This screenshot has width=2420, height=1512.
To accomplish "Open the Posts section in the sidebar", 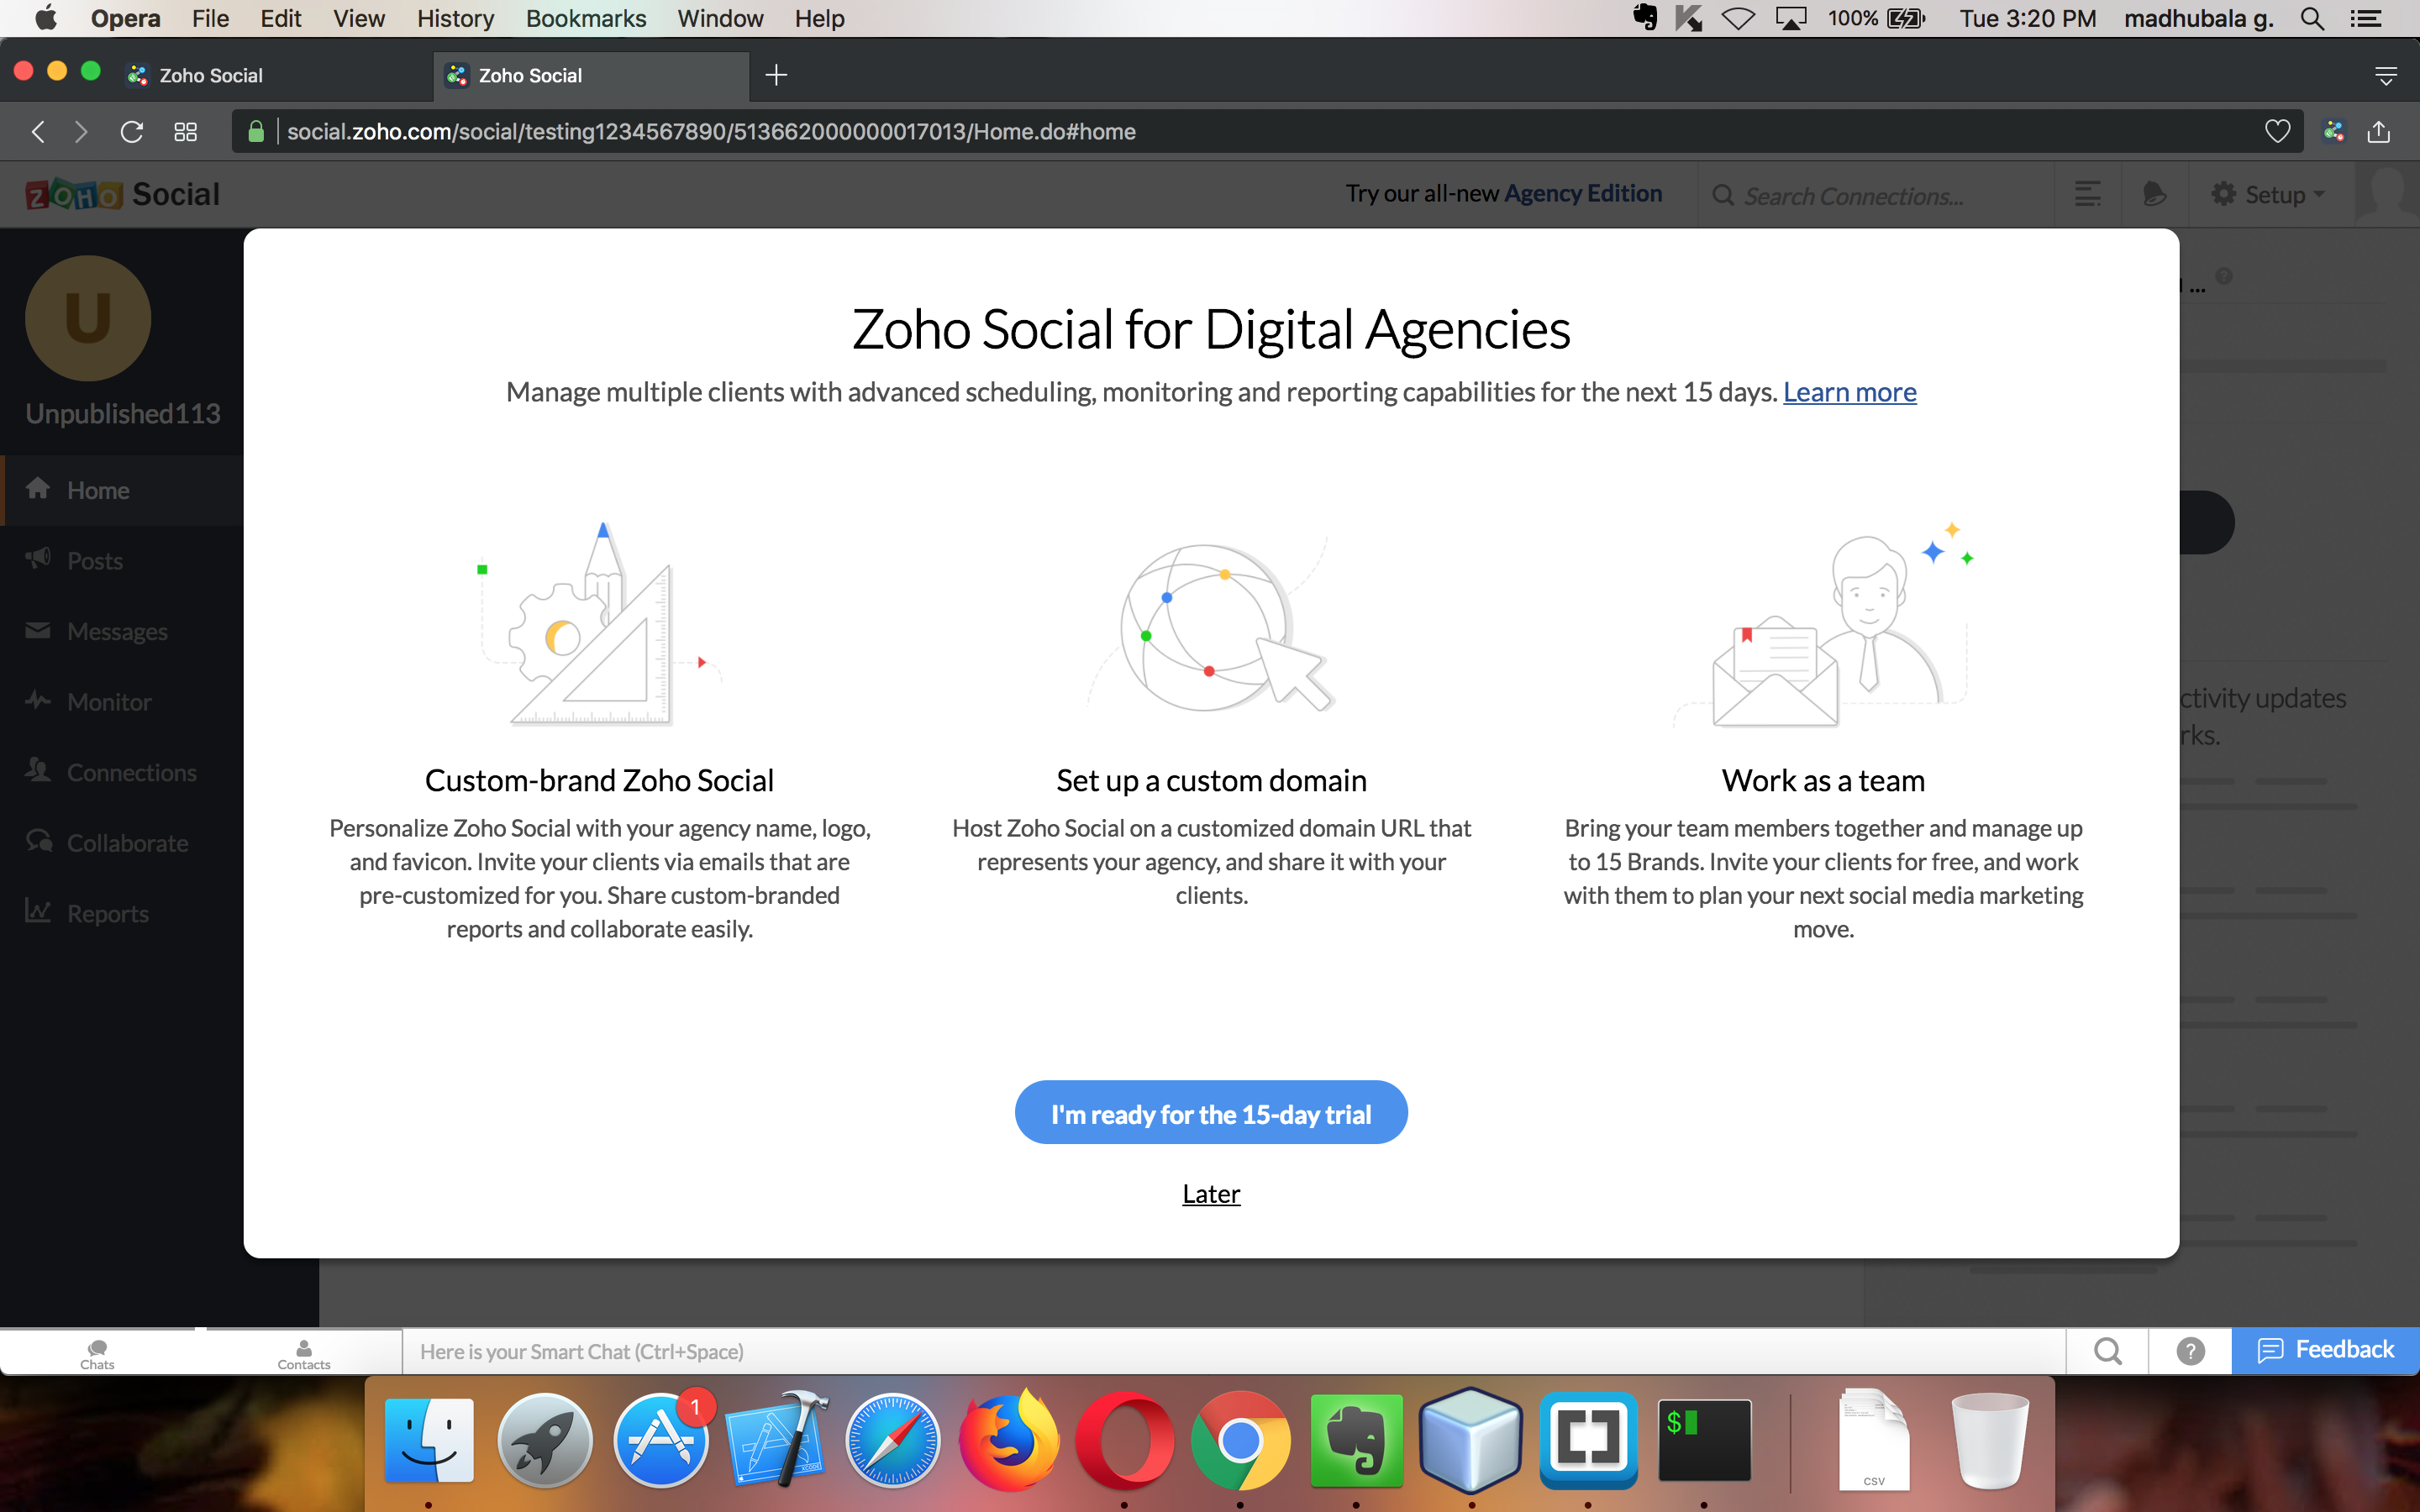I will 122,560.
